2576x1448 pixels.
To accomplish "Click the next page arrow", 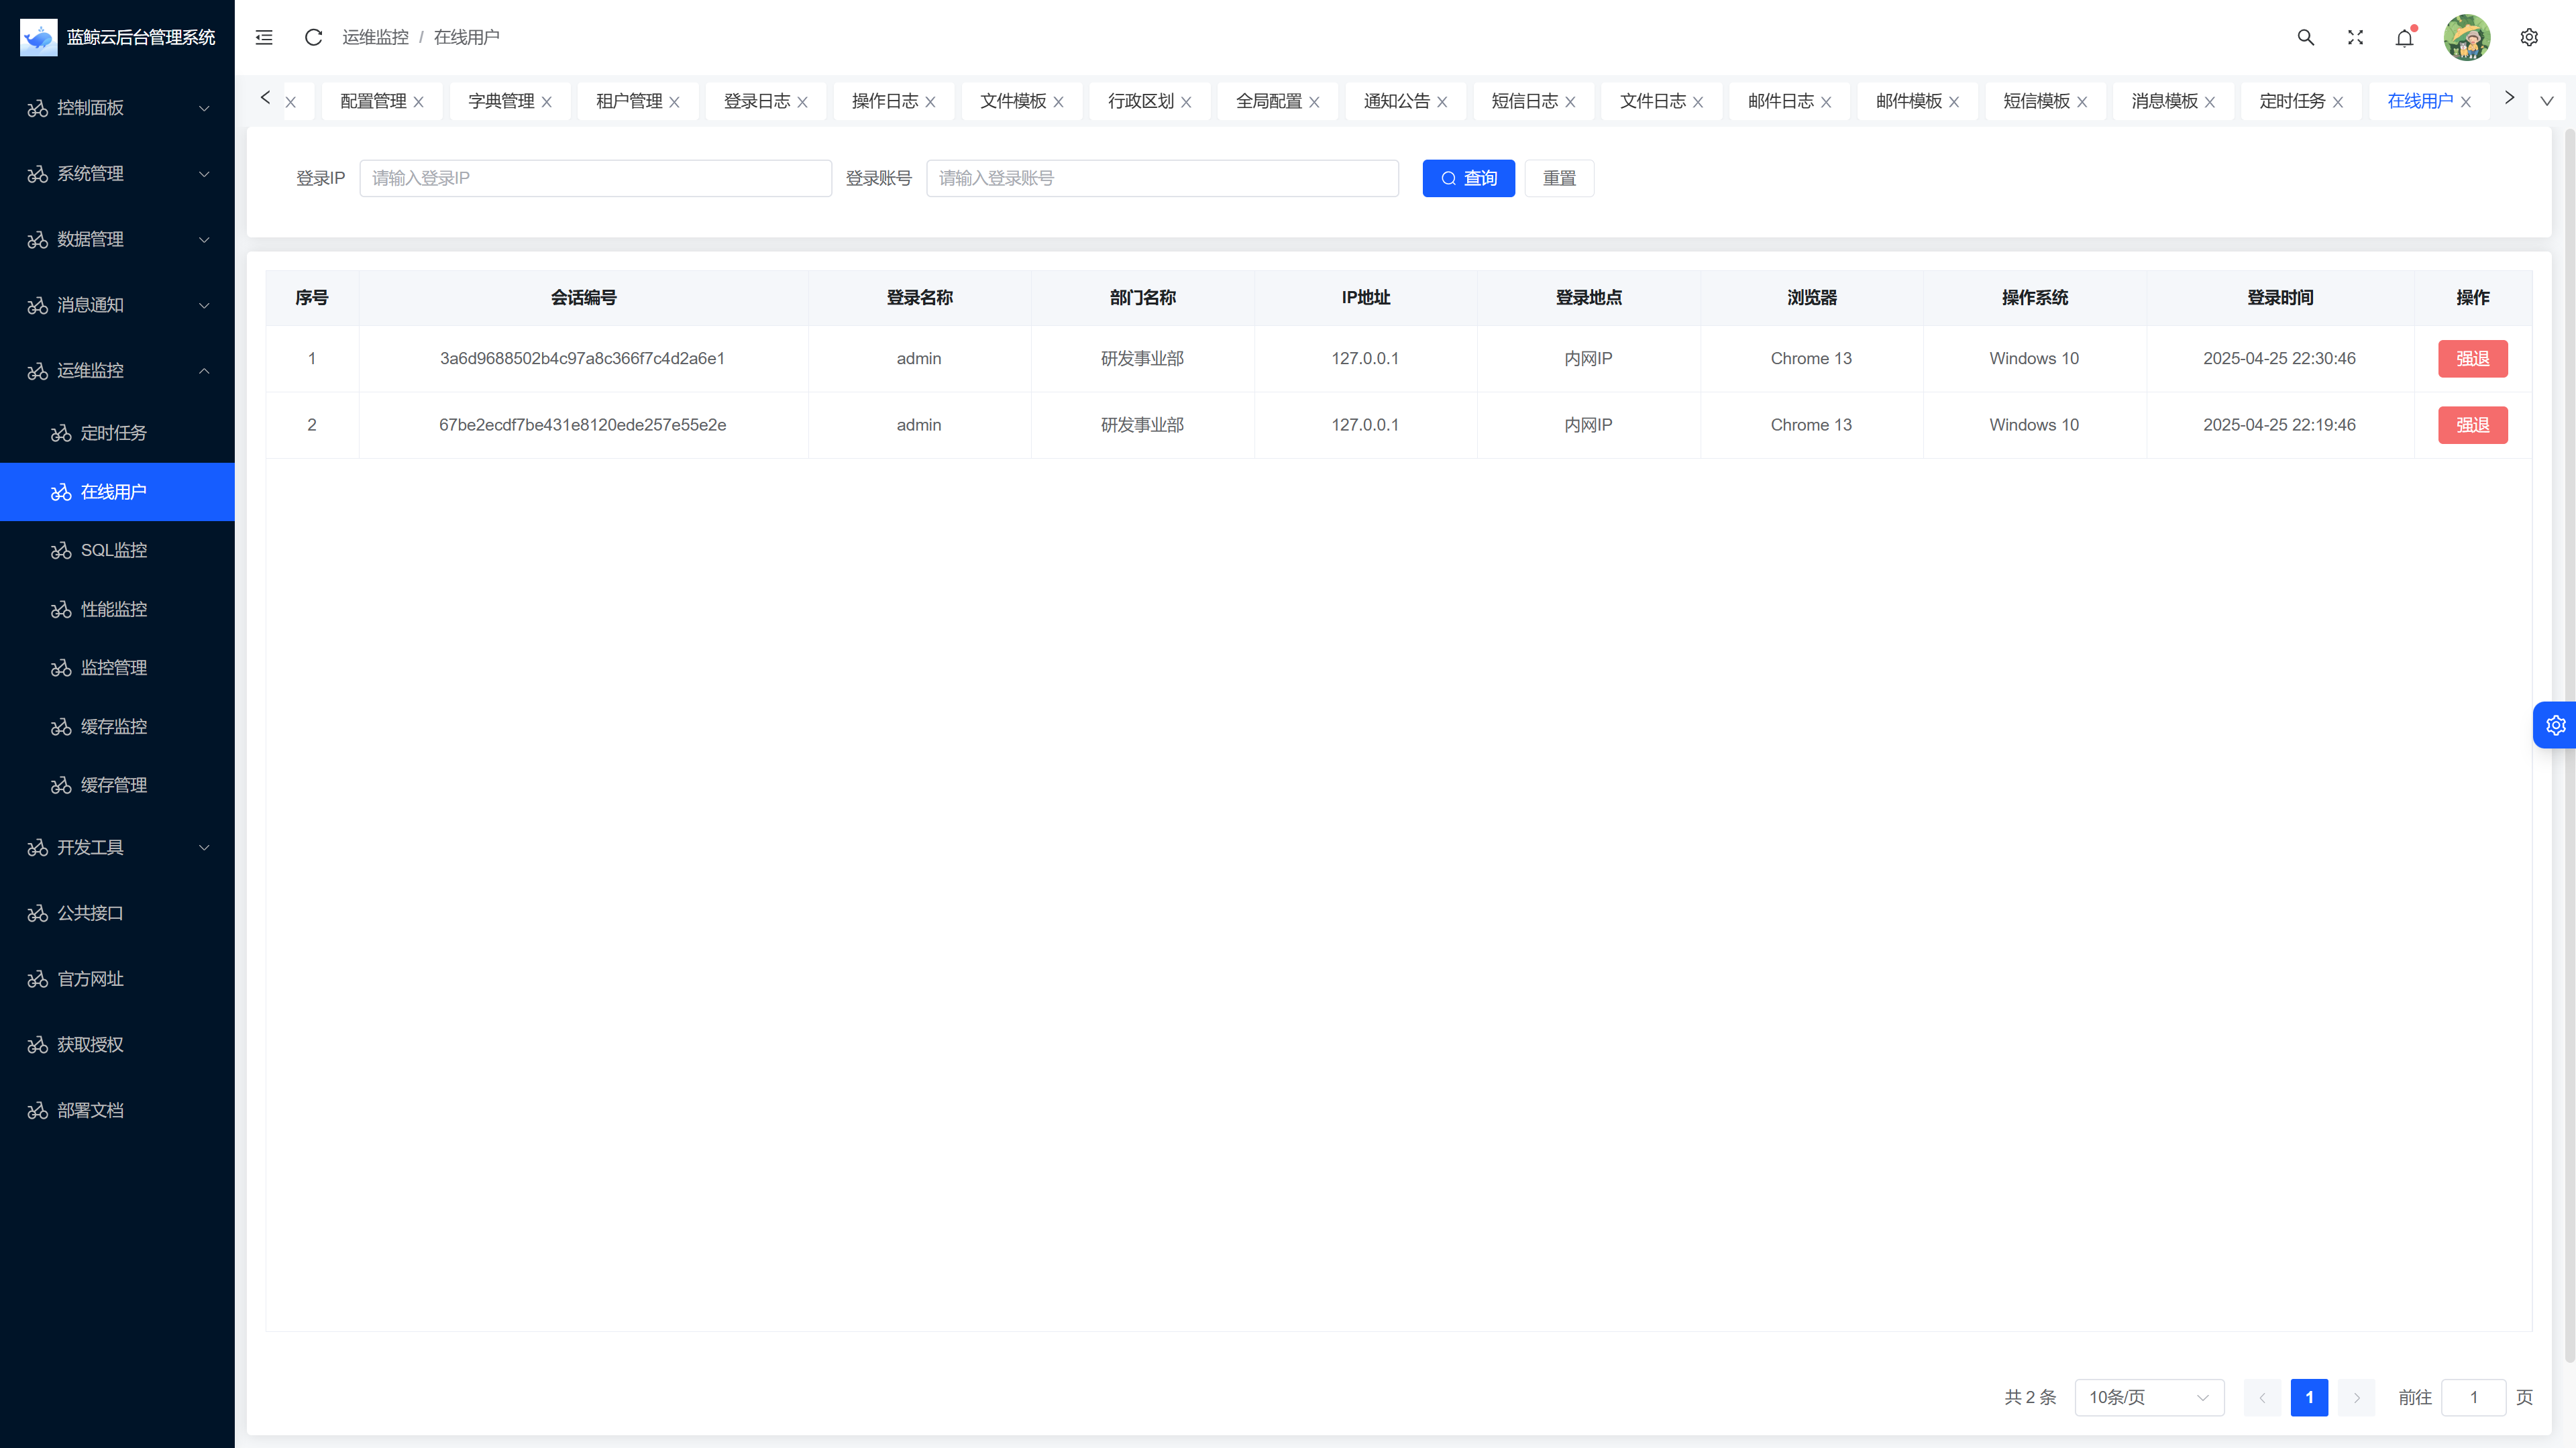I will click(x=2356, y=1397).
